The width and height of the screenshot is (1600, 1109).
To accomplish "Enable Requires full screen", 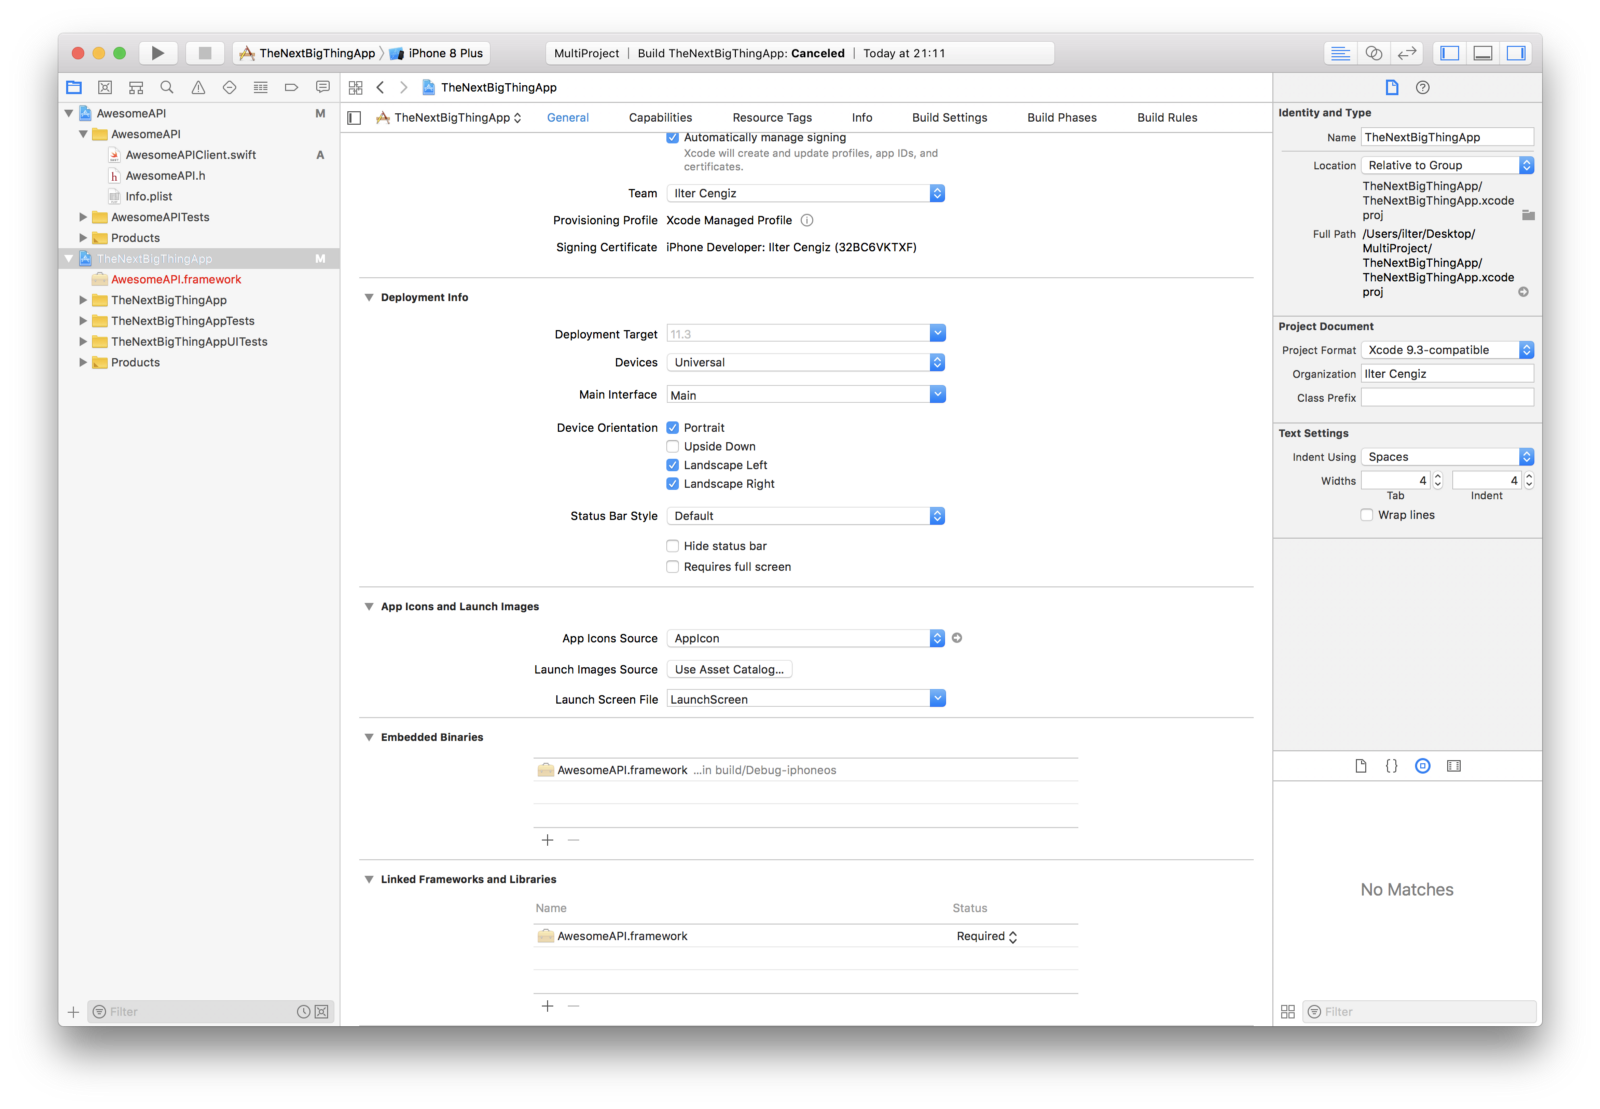I will (673, 567).
